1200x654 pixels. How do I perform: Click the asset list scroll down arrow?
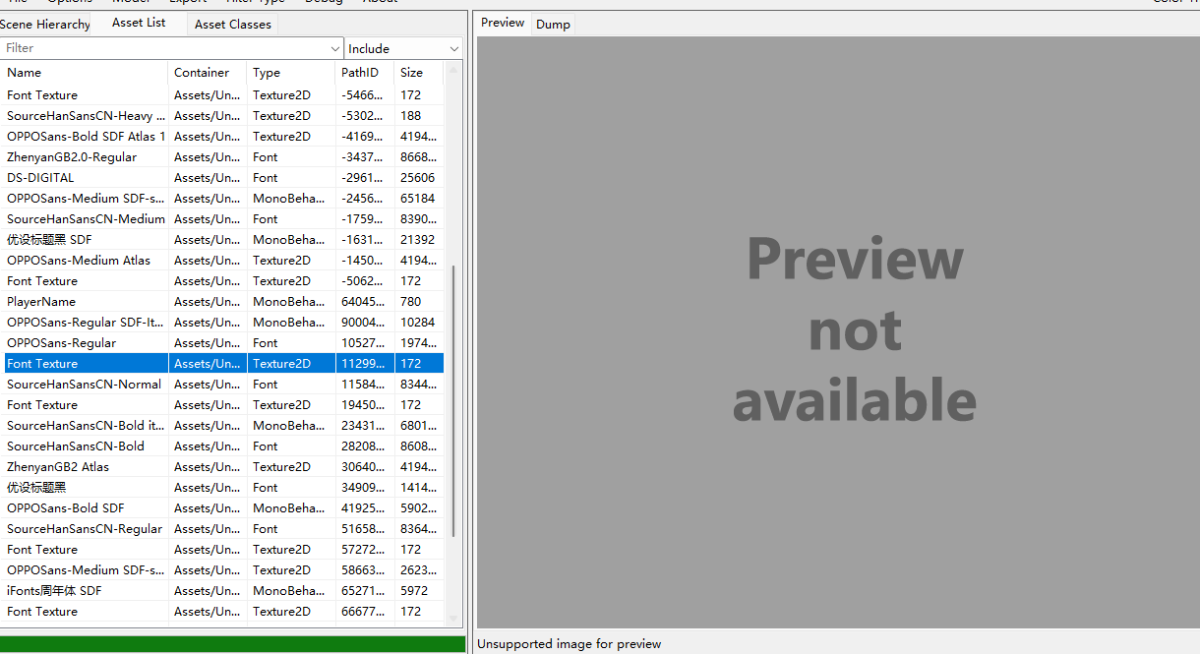click(455, 618)
